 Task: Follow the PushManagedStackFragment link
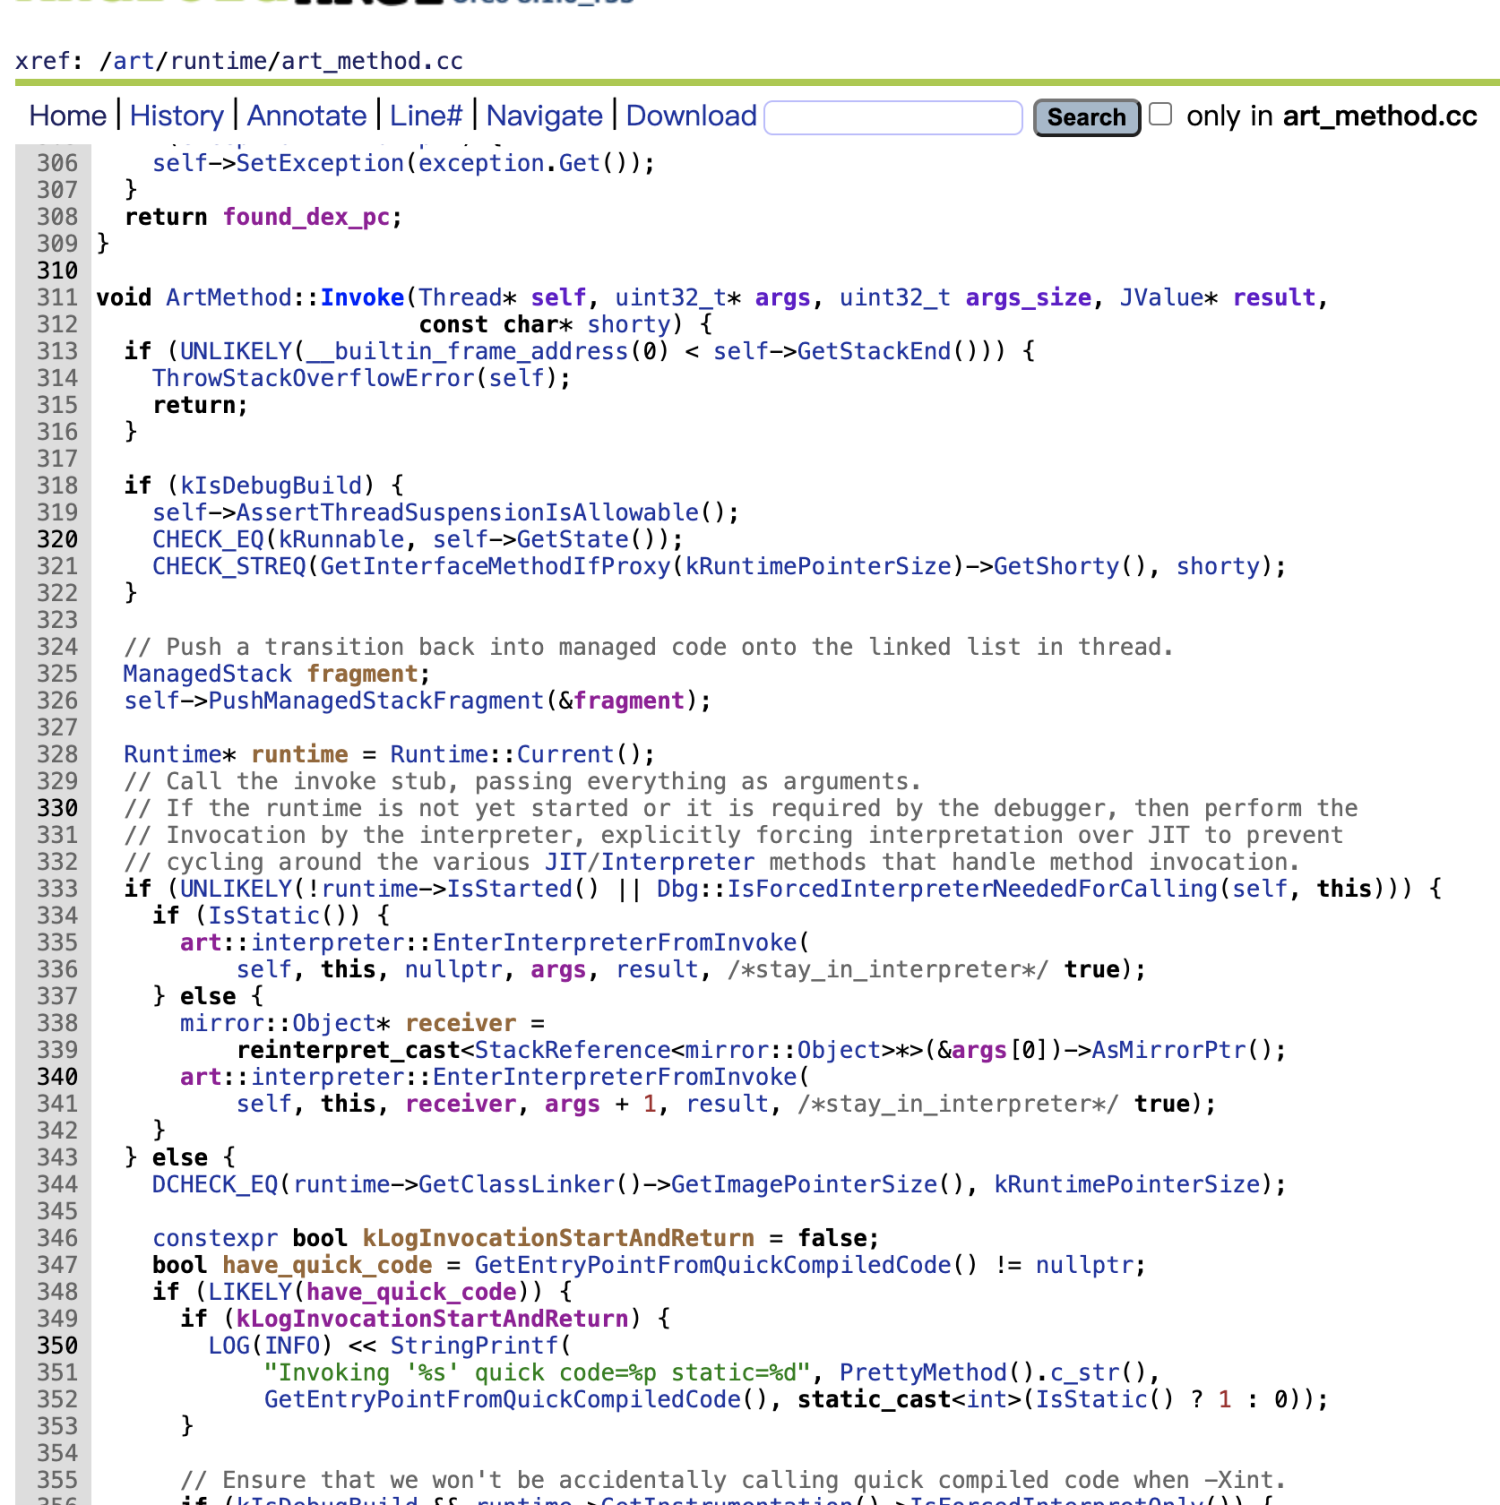376,701
